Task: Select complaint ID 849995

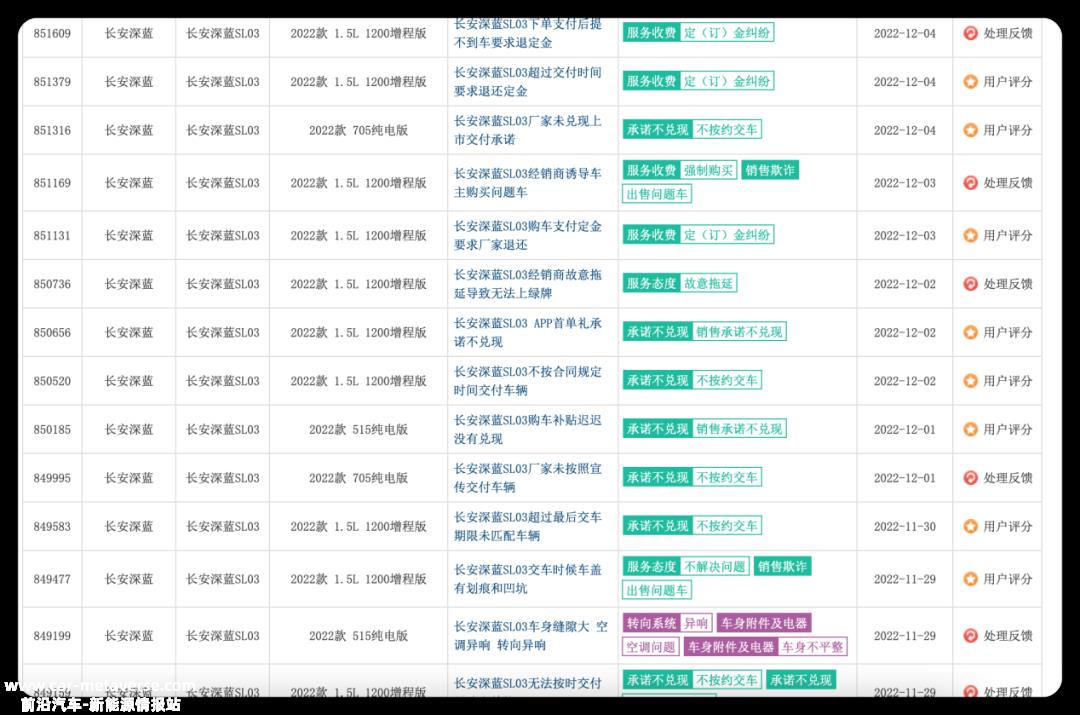Action: tap(52, 477)
